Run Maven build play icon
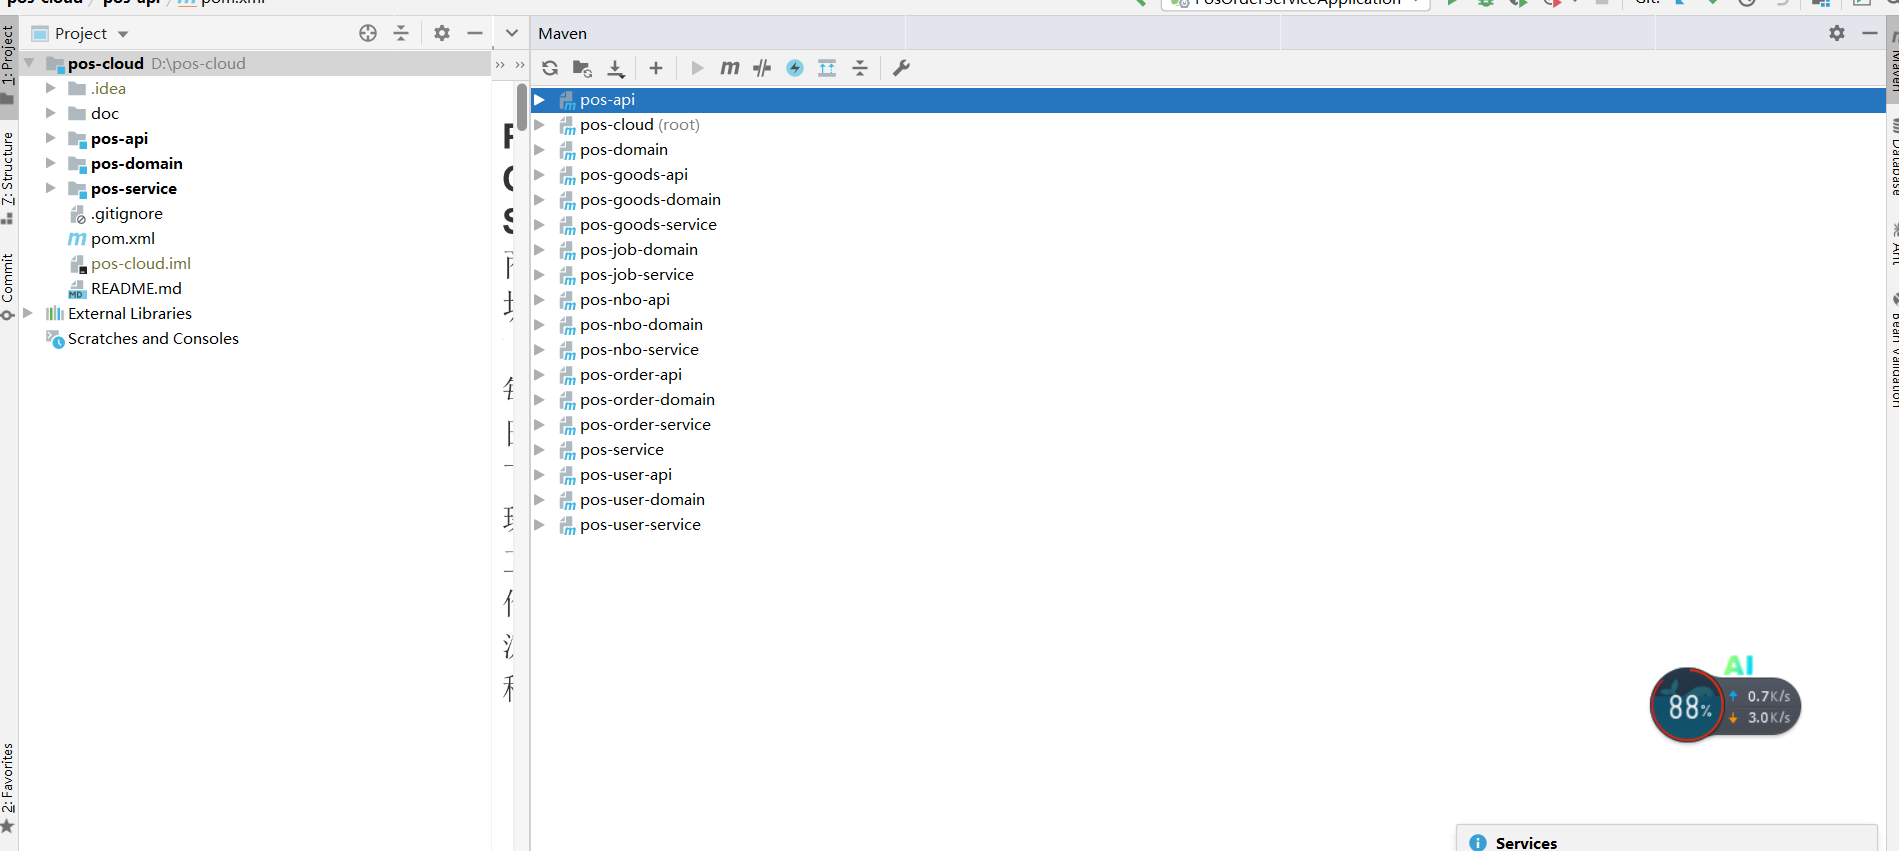 [697, 68]
